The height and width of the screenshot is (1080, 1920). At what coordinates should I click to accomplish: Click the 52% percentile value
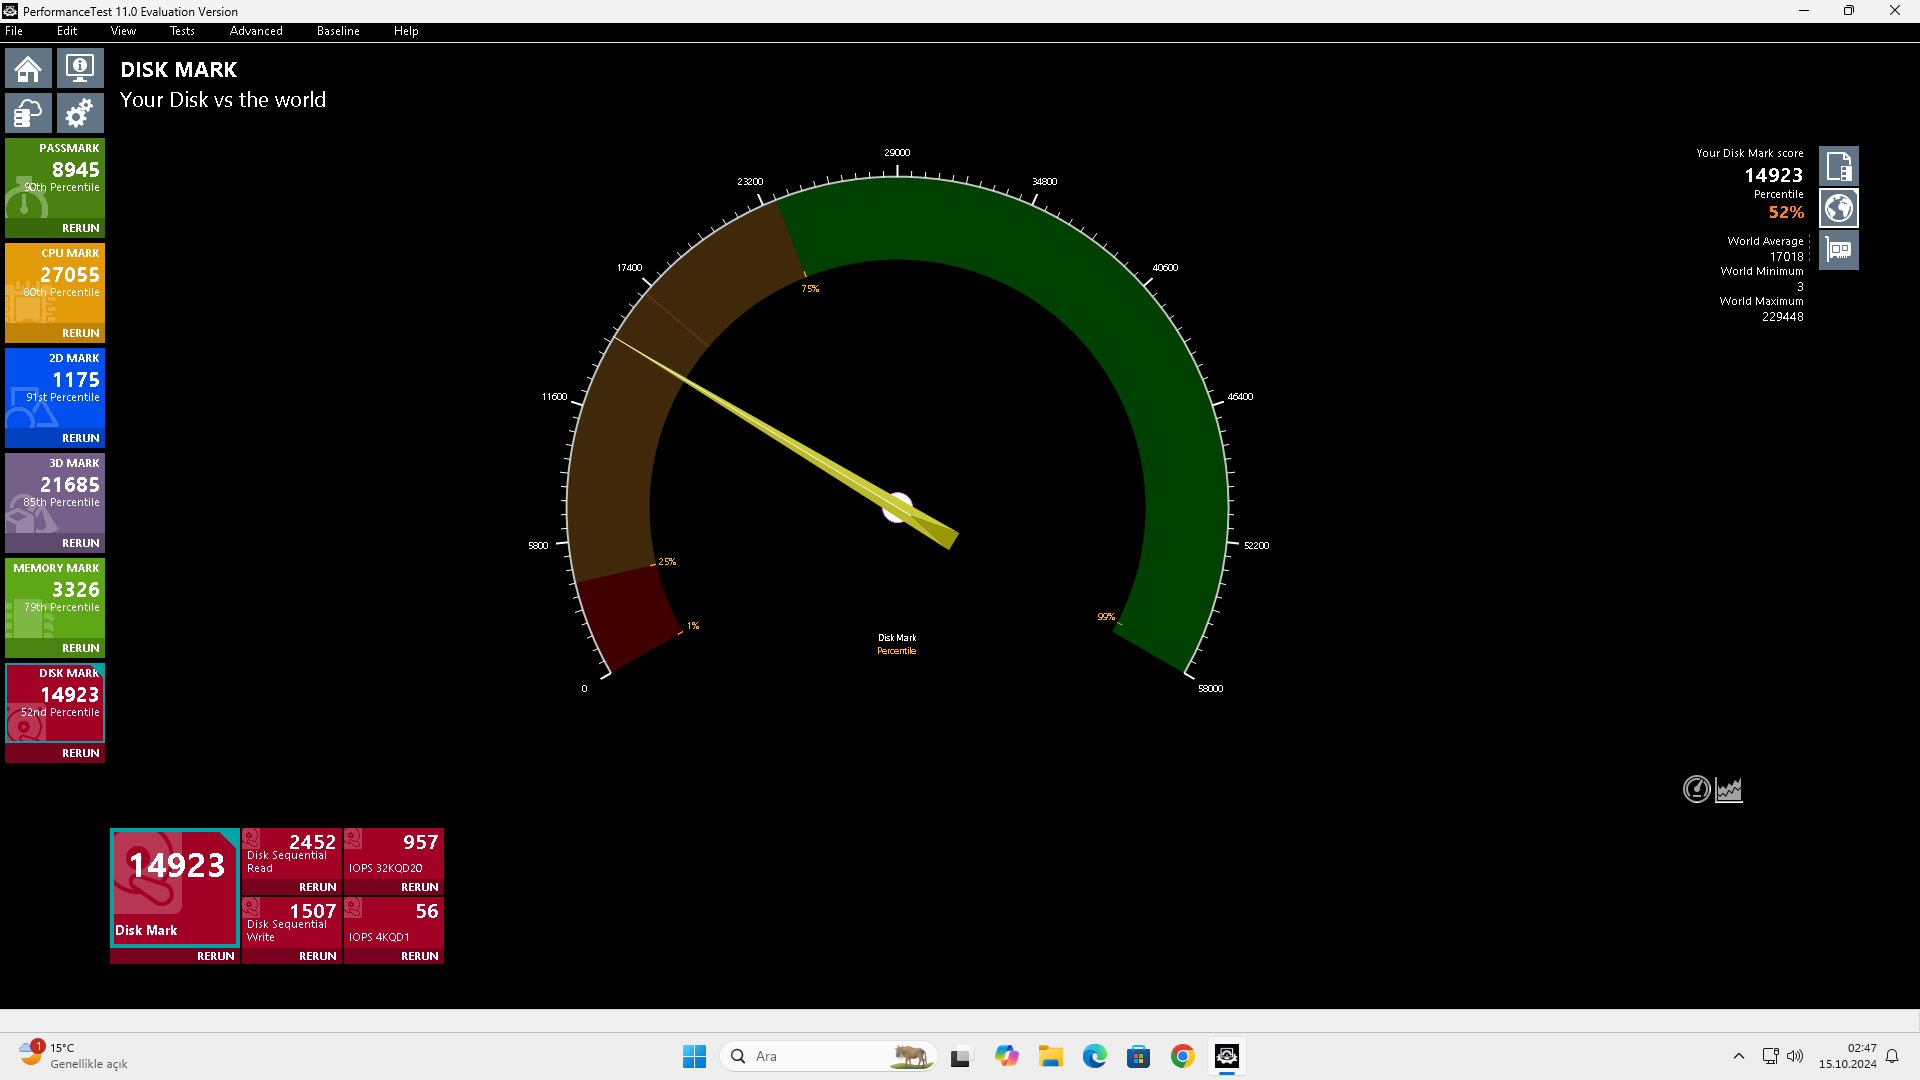[1786, 212]
